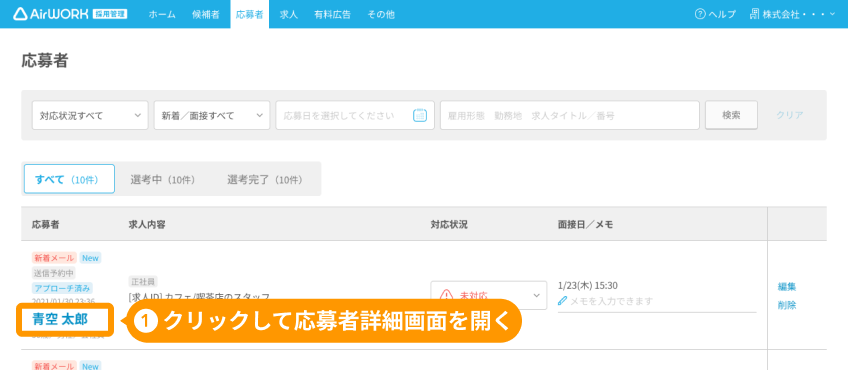This screenshot has width=848, height=370.
Task: Click the application date input field
Action: pos(355,115)
